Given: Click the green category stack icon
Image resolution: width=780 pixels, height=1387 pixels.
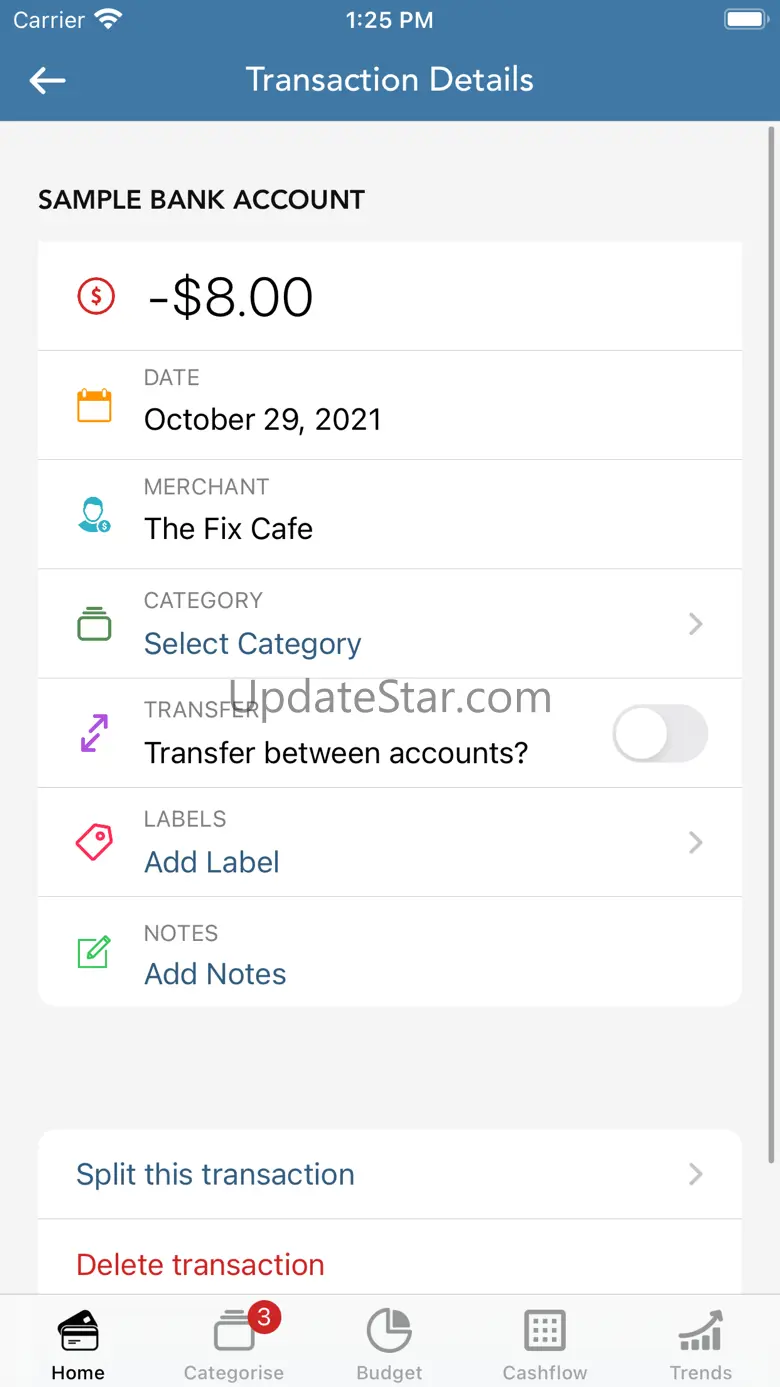Looking at the screenshot, I should tap(95, 624).
